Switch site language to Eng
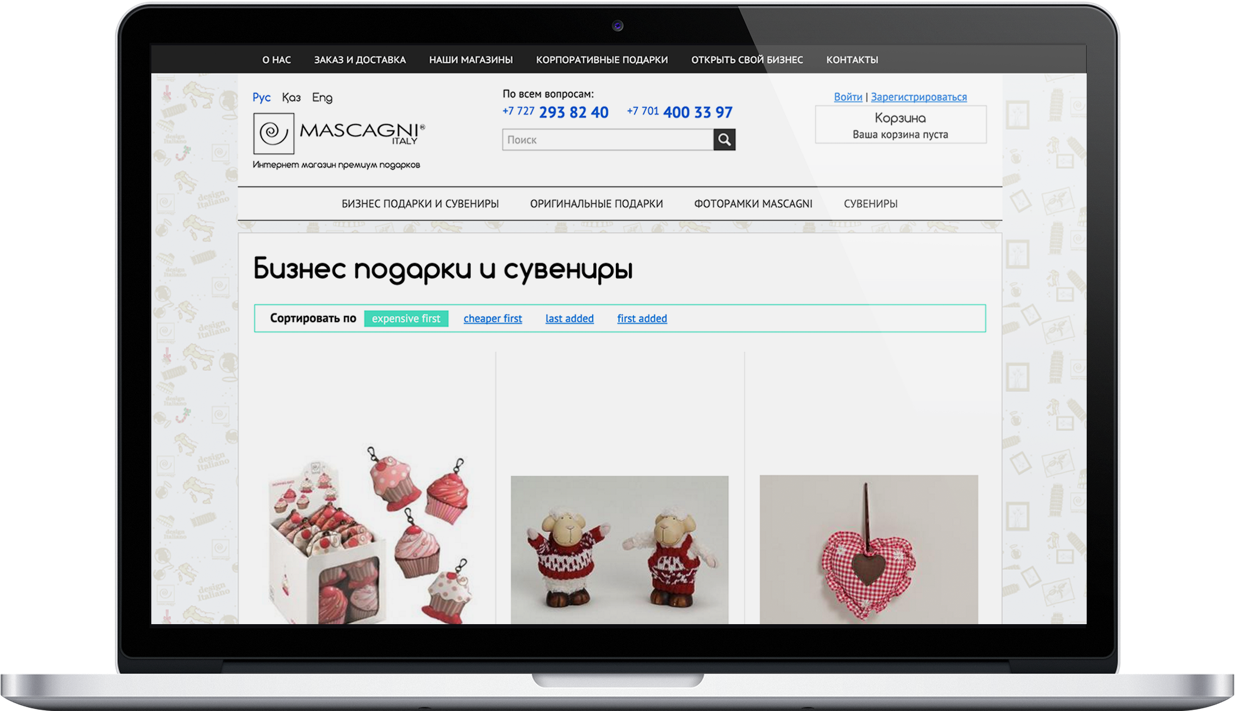This screenshot has height=711, width=1235. pos(322,98)
